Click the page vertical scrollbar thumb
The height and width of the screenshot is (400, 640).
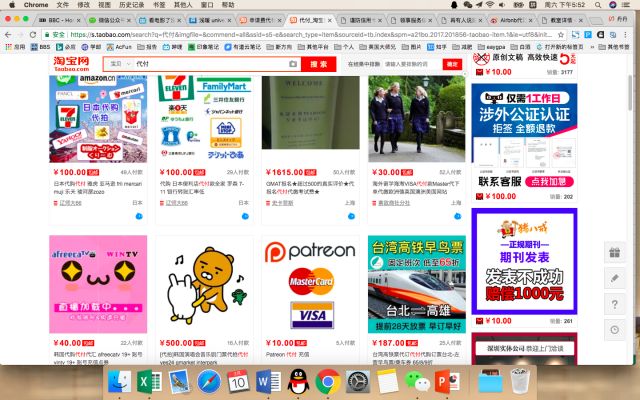[630, 92]
